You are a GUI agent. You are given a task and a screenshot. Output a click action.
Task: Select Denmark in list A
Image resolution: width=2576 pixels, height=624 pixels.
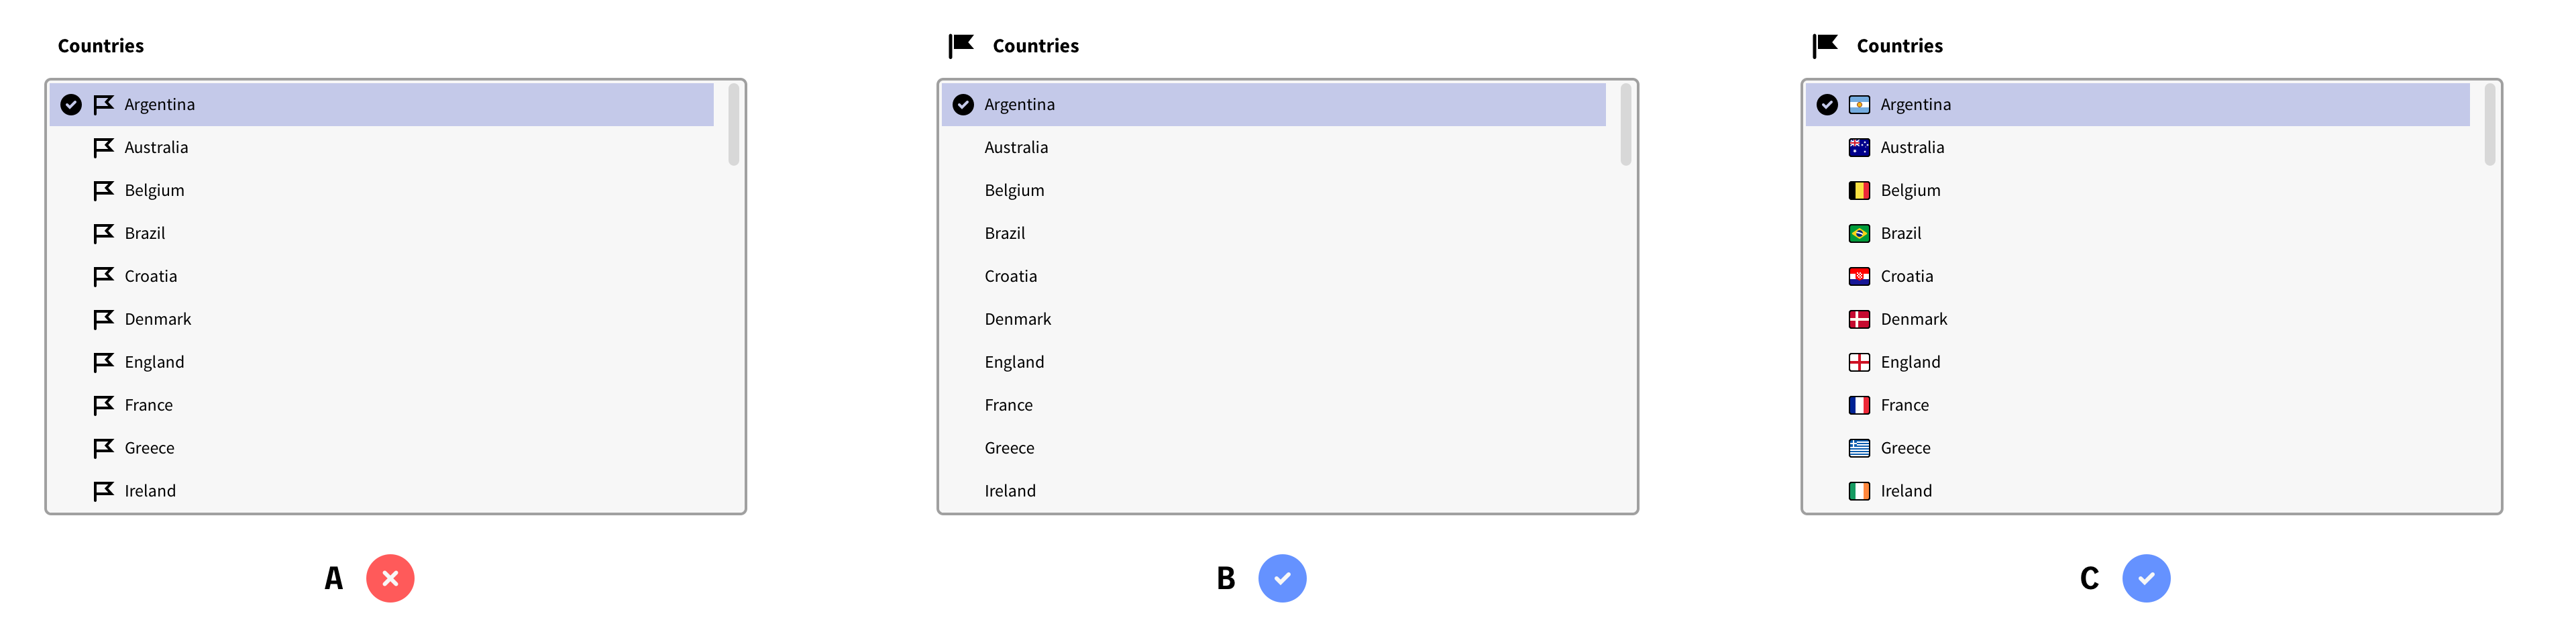point(157,320)
